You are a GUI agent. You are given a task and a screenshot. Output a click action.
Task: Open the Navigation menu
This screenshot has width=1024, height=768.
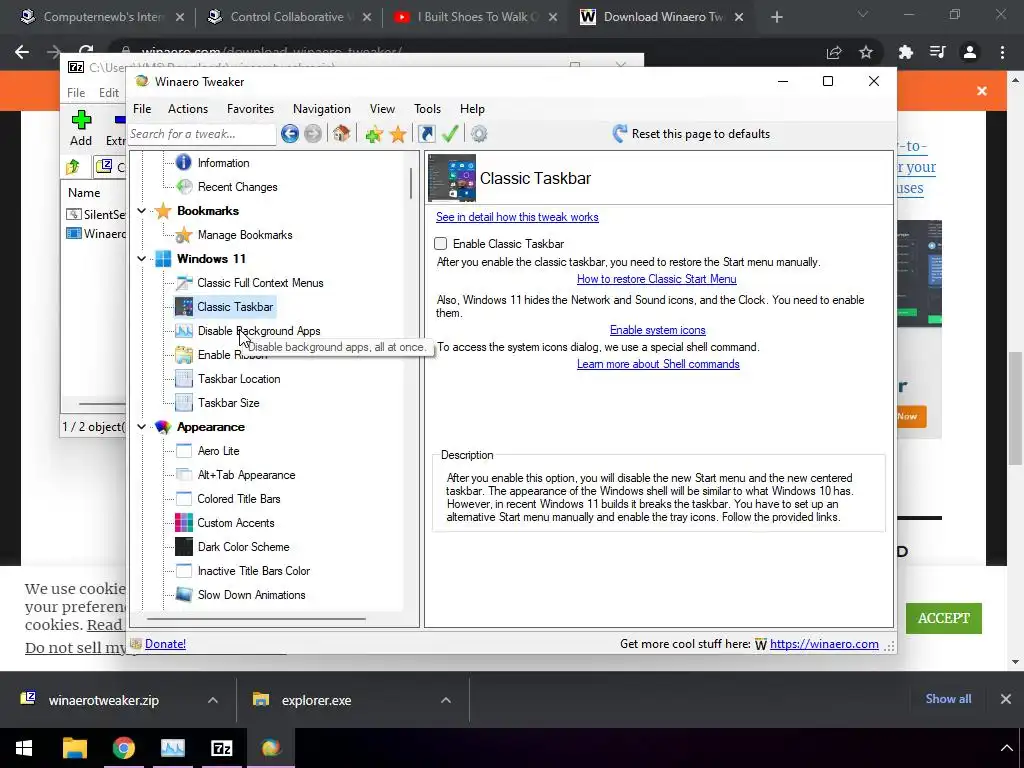click(321, 109)
